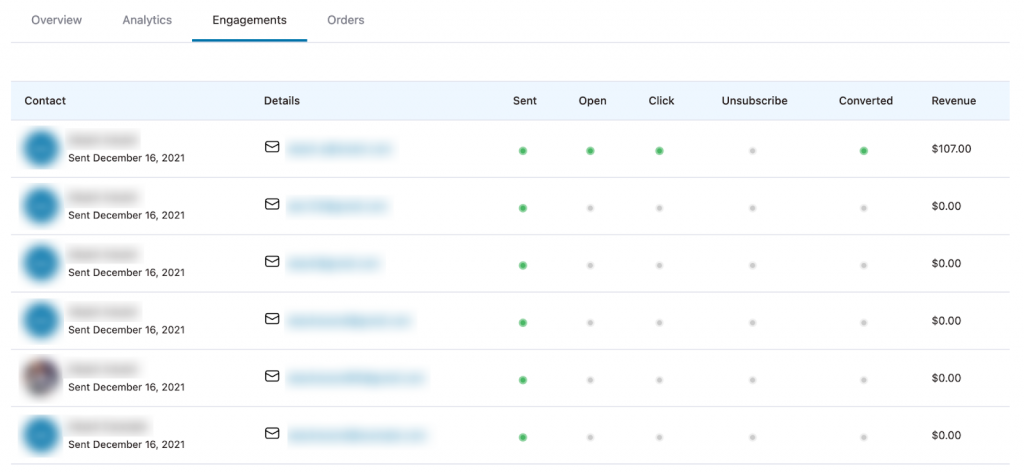Click the mail icon in the third contact row
Image resolution: width=1024 pixels, height=473 pixels.
pos(272,261)
